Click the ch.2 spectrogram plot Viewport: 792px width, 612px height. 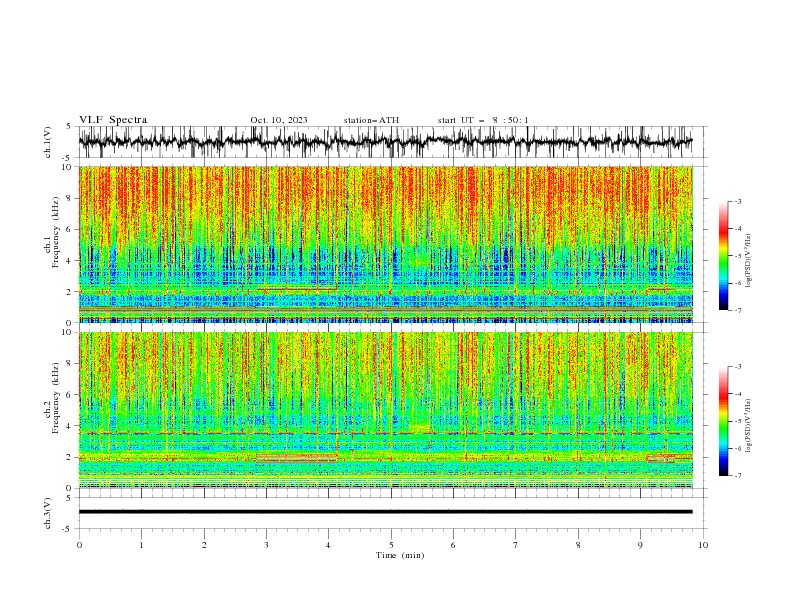coord(386,410)
